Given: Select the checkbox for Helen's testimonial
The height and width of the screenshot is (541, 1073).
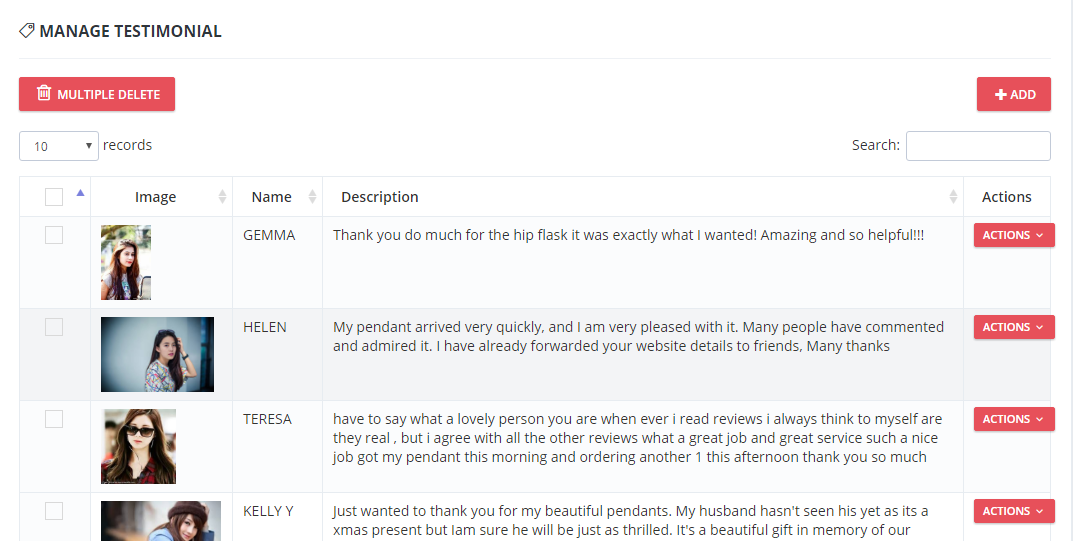Looking at the screenshot, I should click(54, 327).
